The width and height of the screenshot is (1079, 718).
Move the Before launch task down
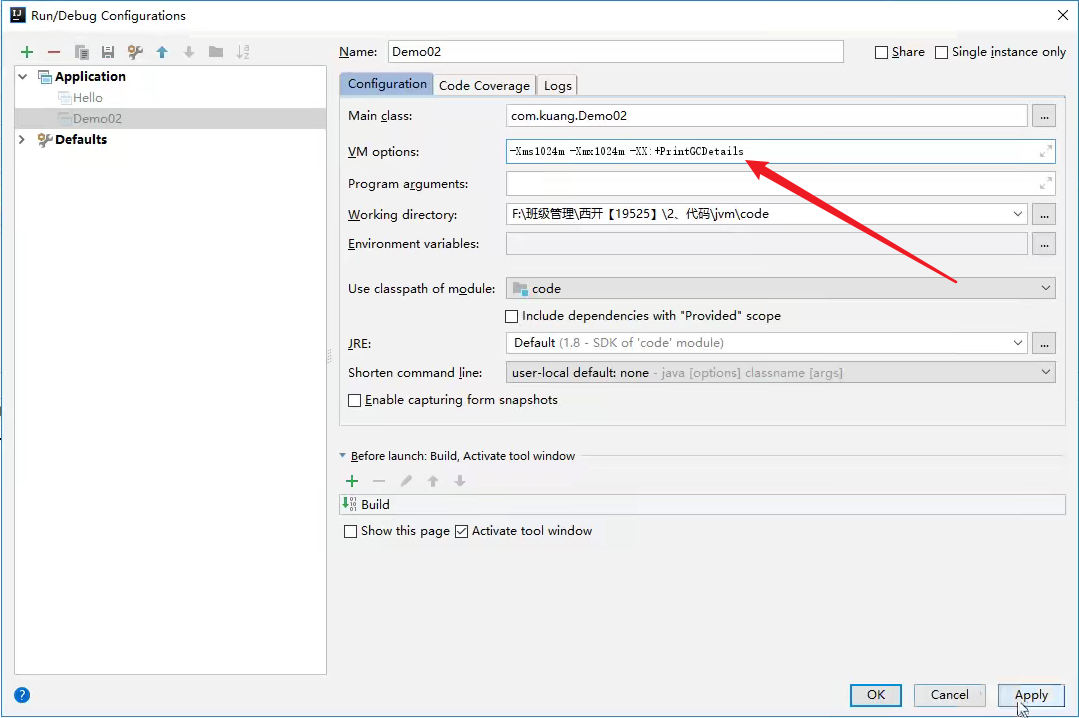coord(460,481)
